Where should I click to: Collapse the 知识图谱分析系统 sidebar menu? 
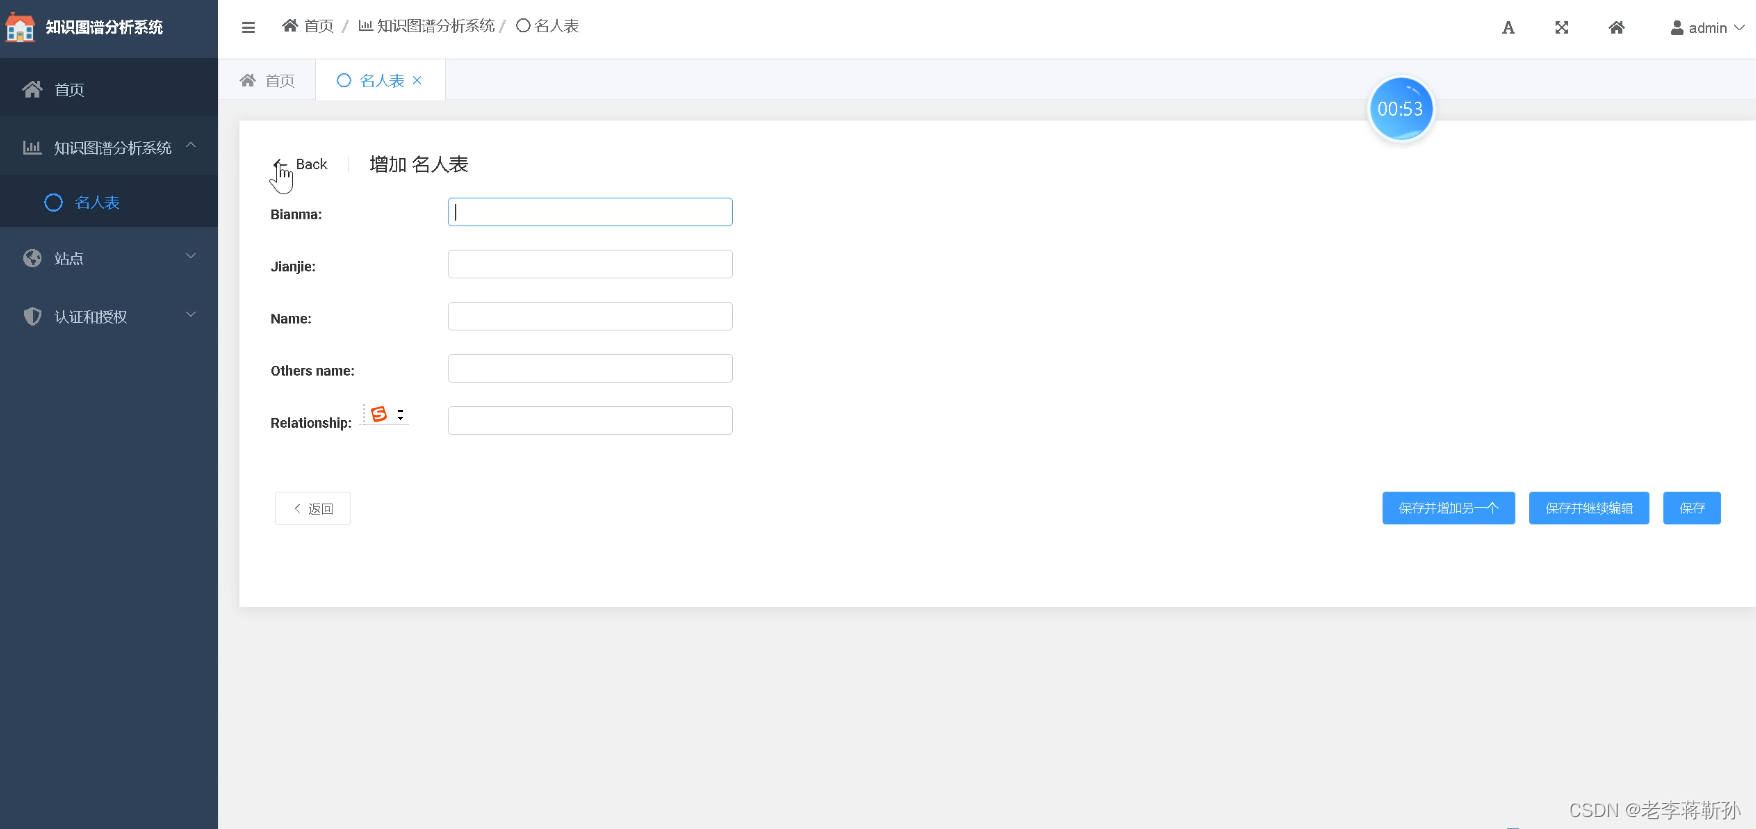coord(109,147)
